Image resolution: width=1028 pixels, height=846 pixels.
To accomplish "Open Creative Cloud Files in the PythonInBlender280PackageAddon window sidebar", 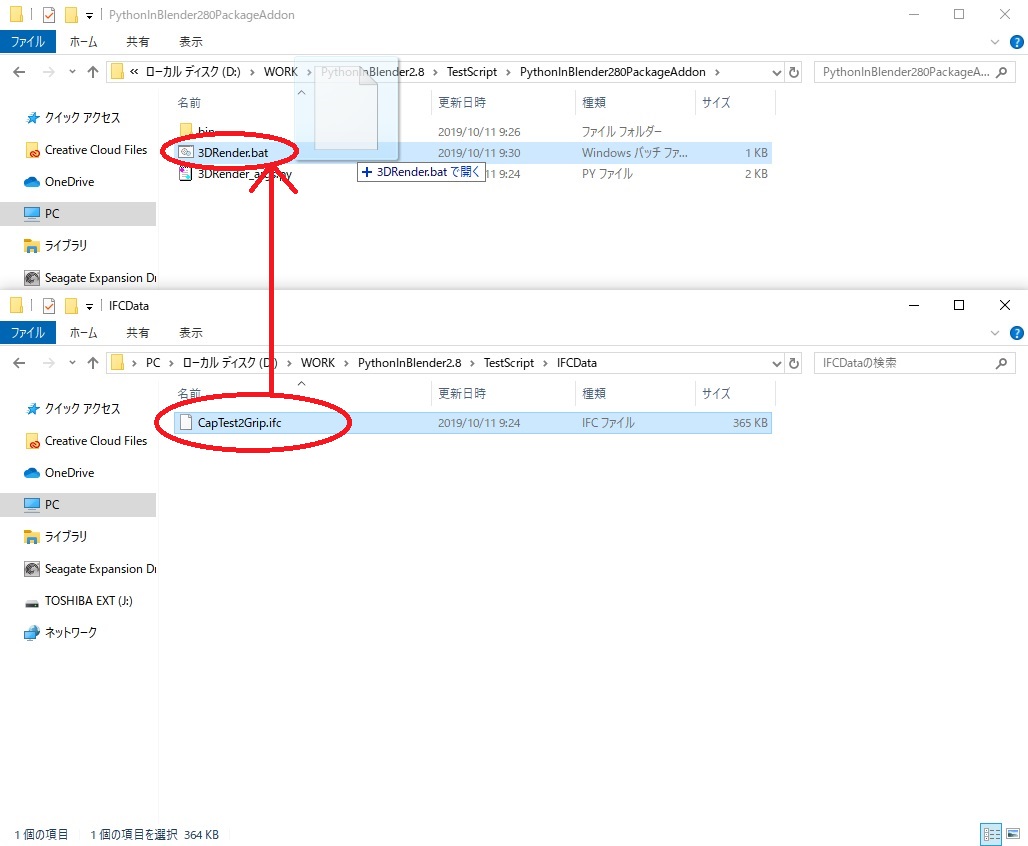I will coord(87,150).
